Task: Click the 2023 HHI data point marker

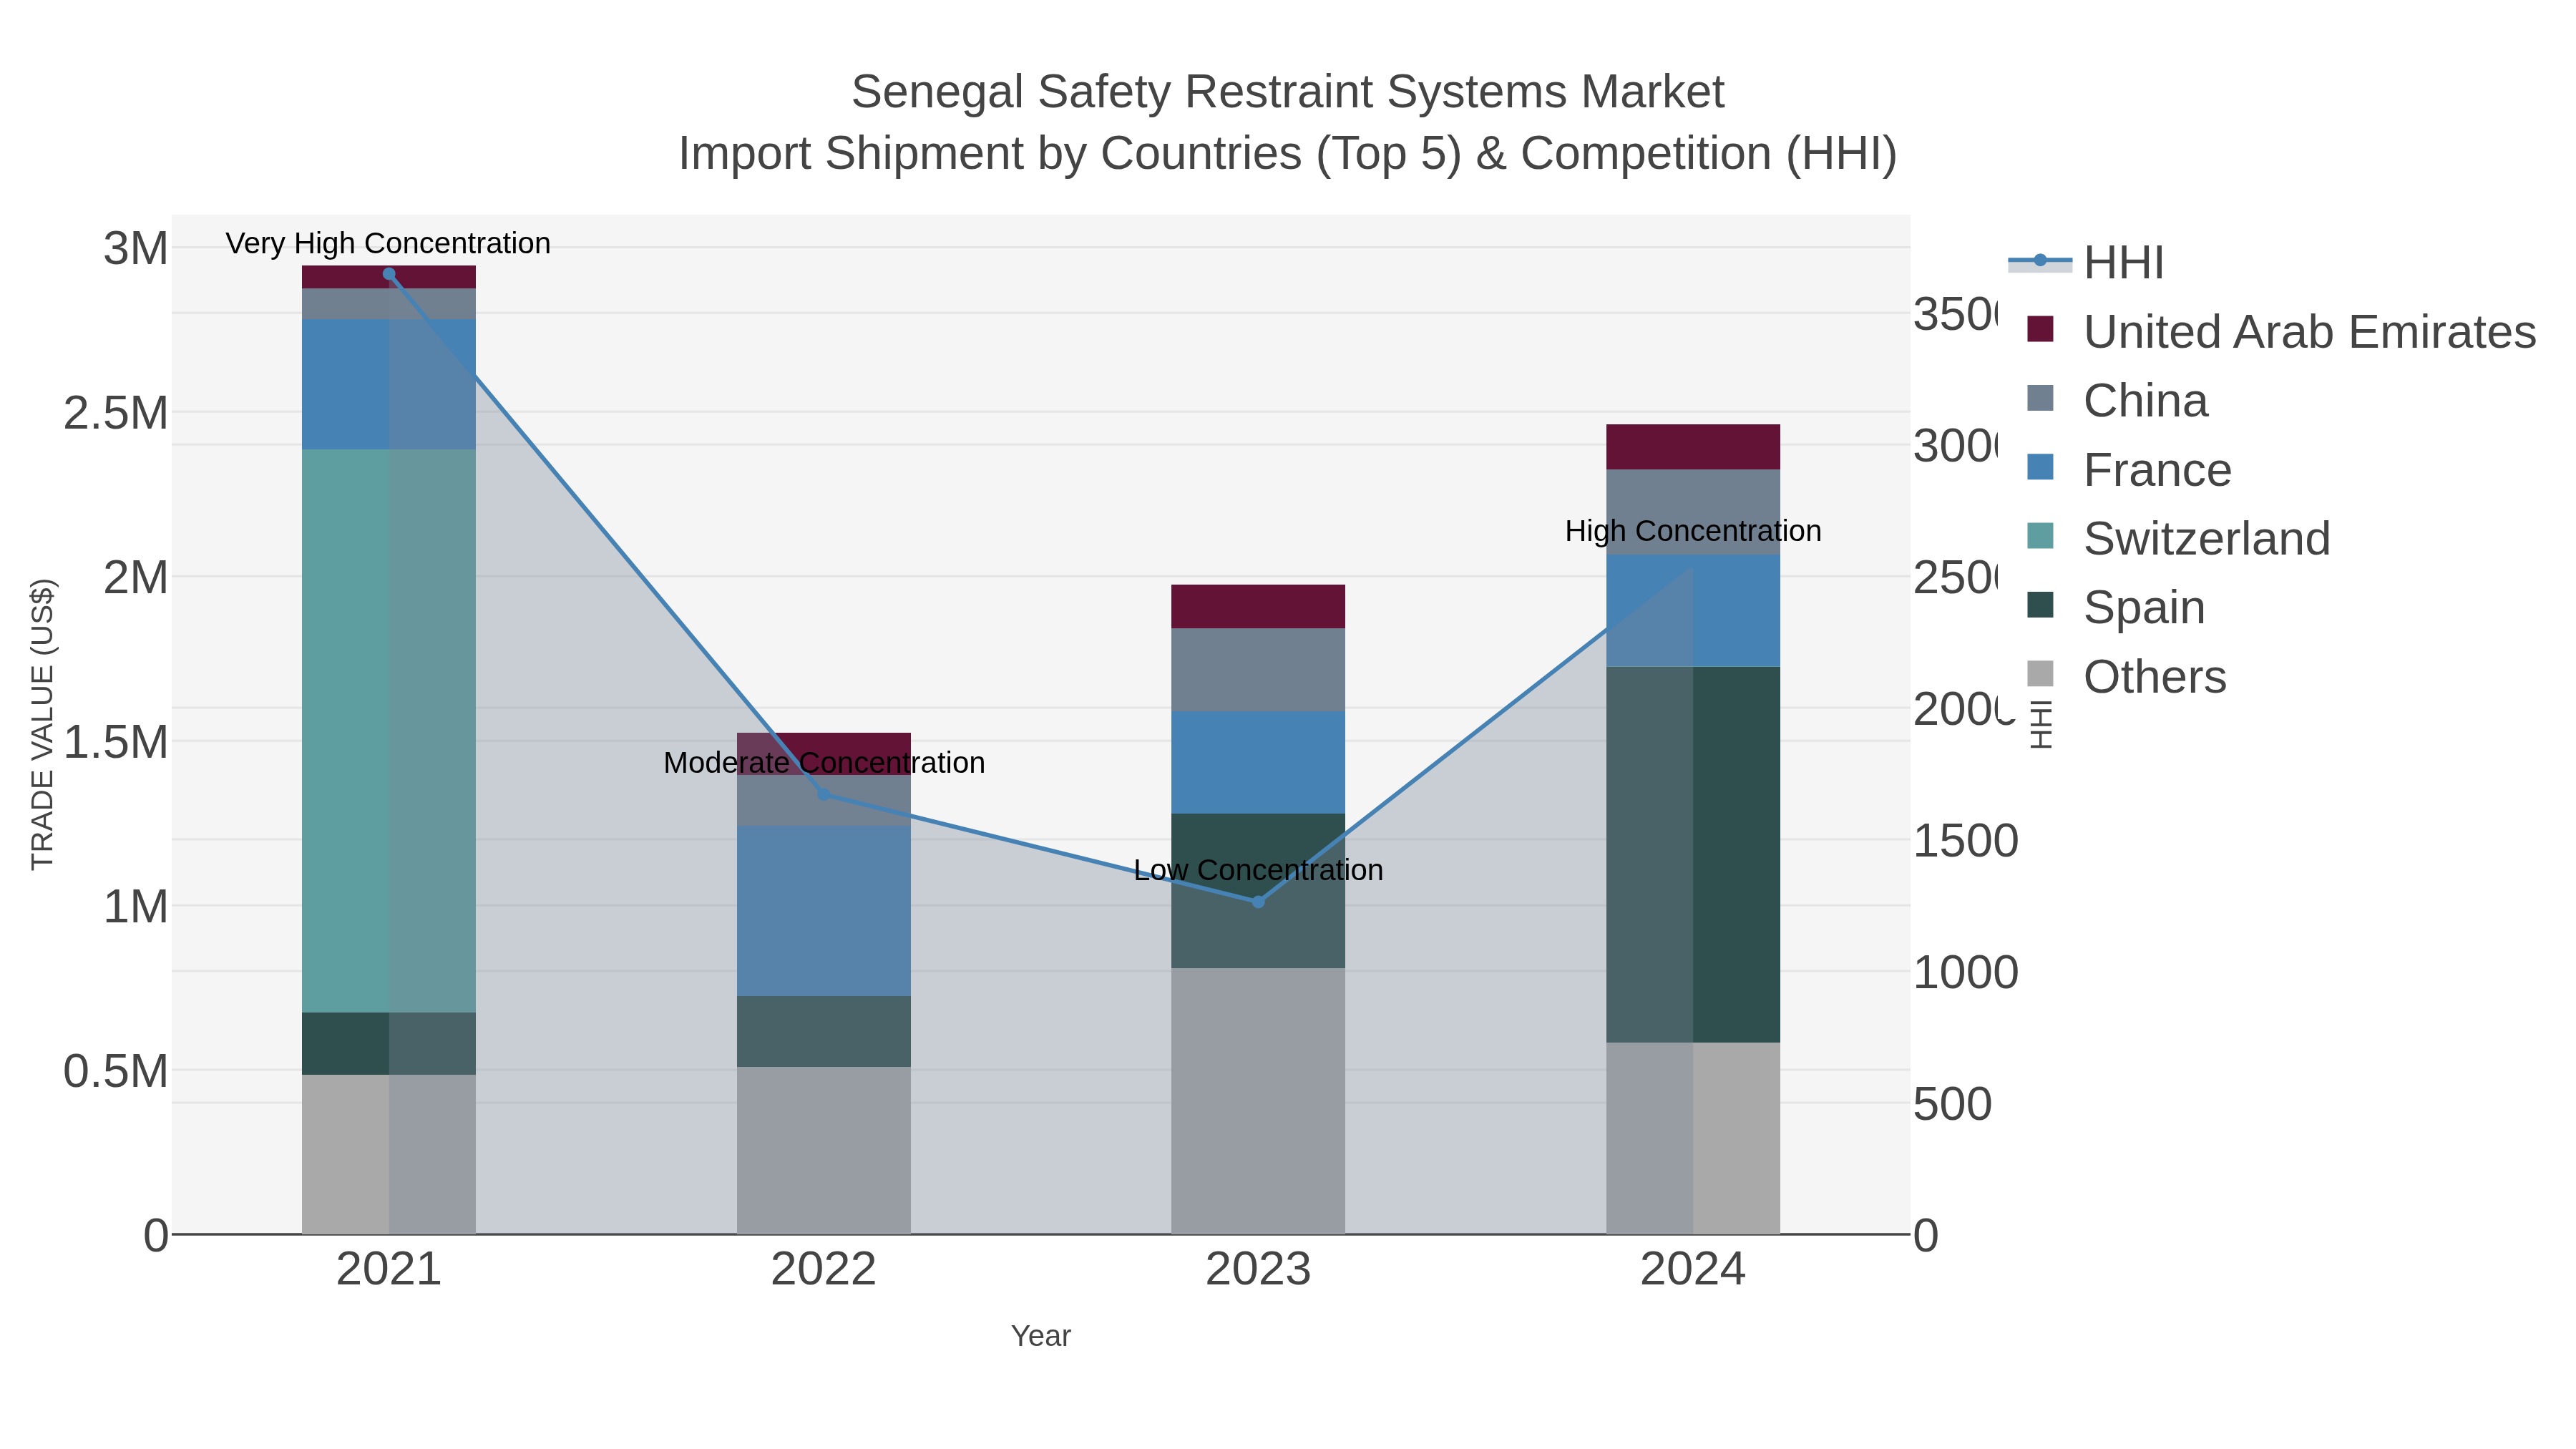Action: [1258, 902]
